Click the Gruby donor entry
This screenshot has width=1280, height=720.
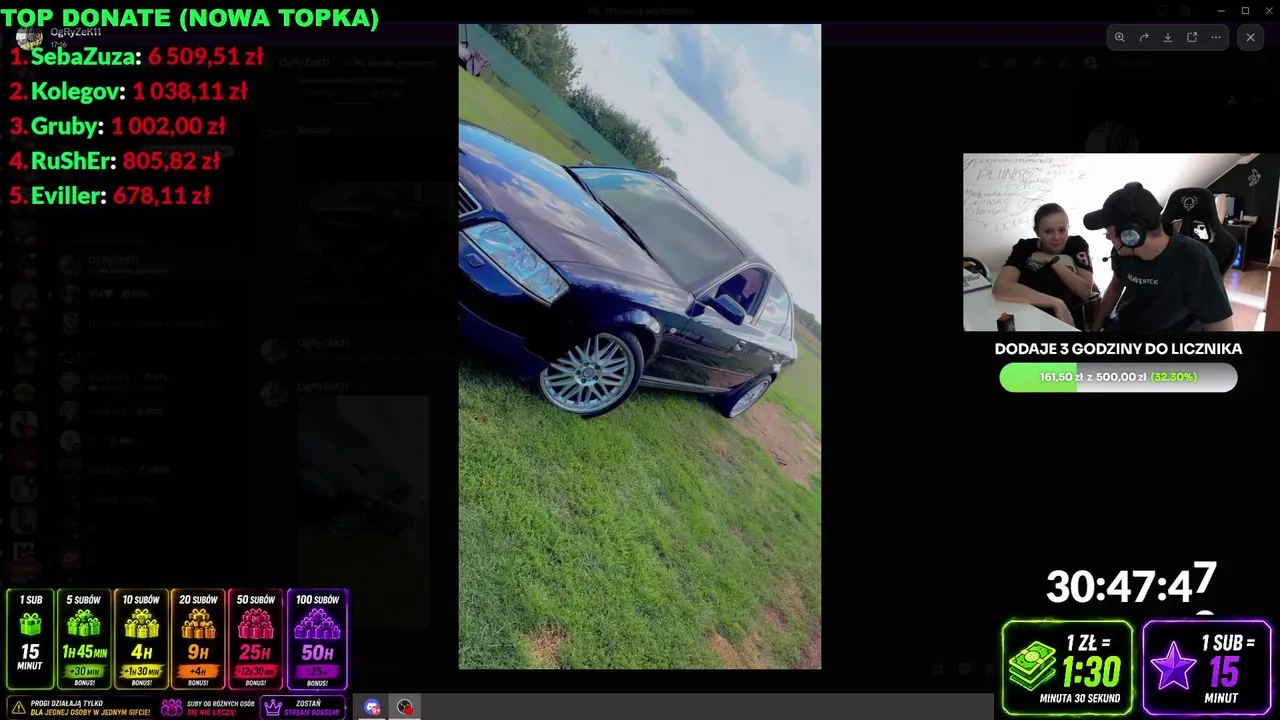click(x=118, y=127)
